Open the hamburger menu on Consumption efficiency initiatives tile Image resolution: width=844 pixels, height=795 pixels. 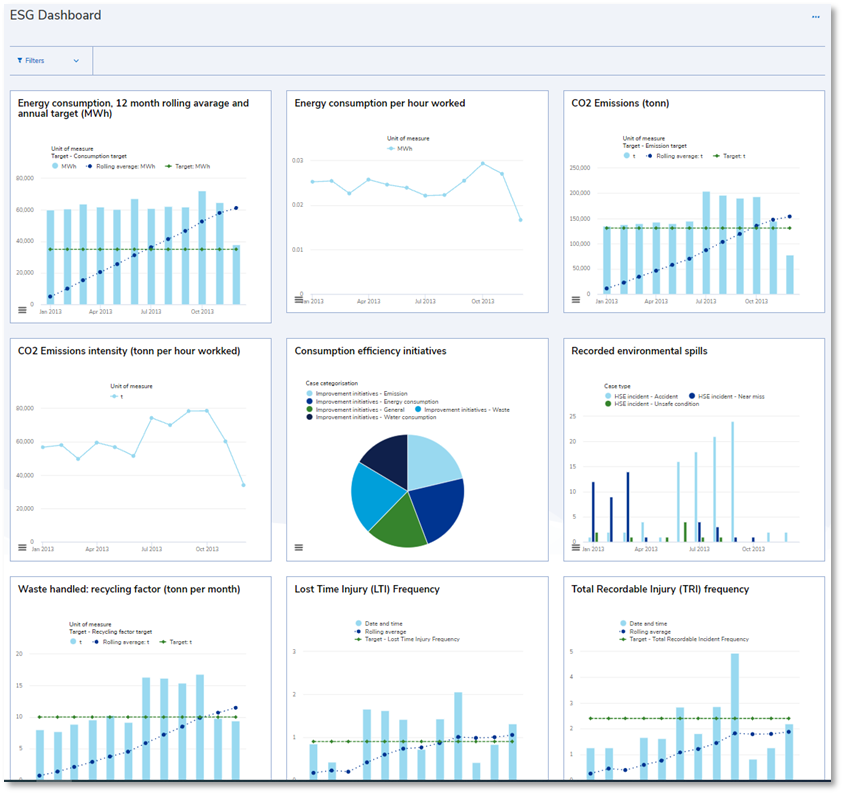pos(297,546)
